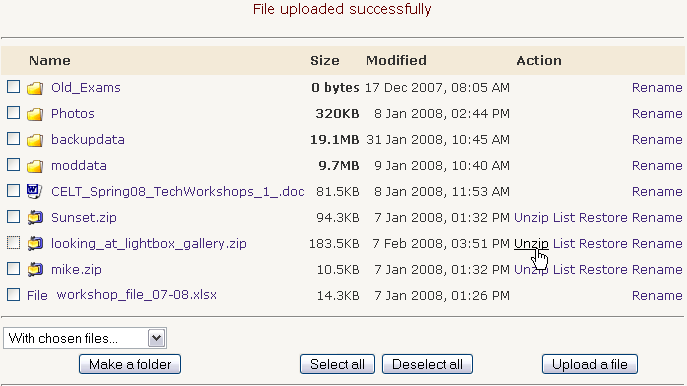Rename workshop_file_07-08.xlsx

[657, 295]
